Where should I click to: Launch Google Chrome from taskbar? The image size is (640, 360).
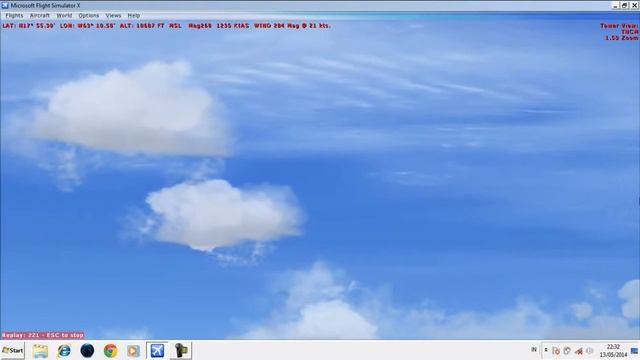pos(110,351)
